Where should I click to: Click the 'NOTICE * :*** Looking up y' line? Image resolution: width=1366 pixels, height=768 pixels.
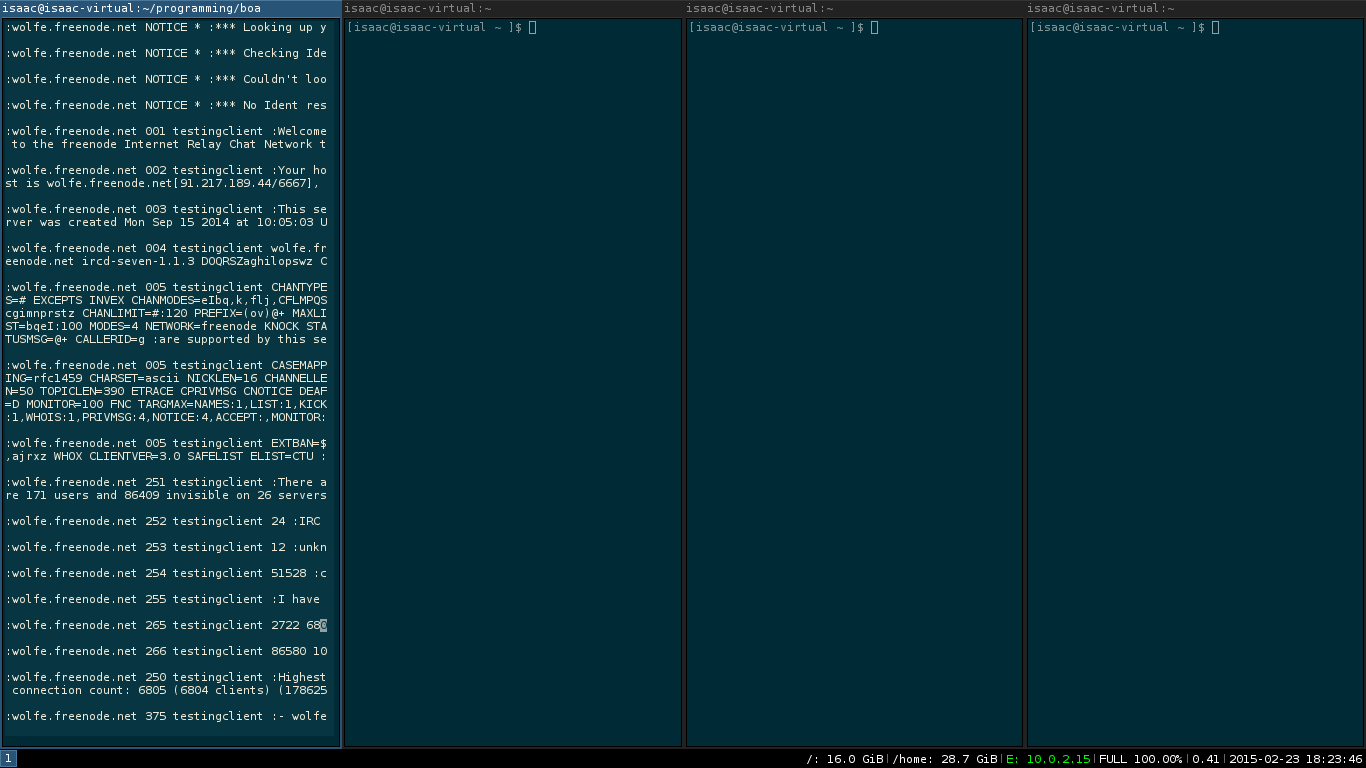click(166, 27)
